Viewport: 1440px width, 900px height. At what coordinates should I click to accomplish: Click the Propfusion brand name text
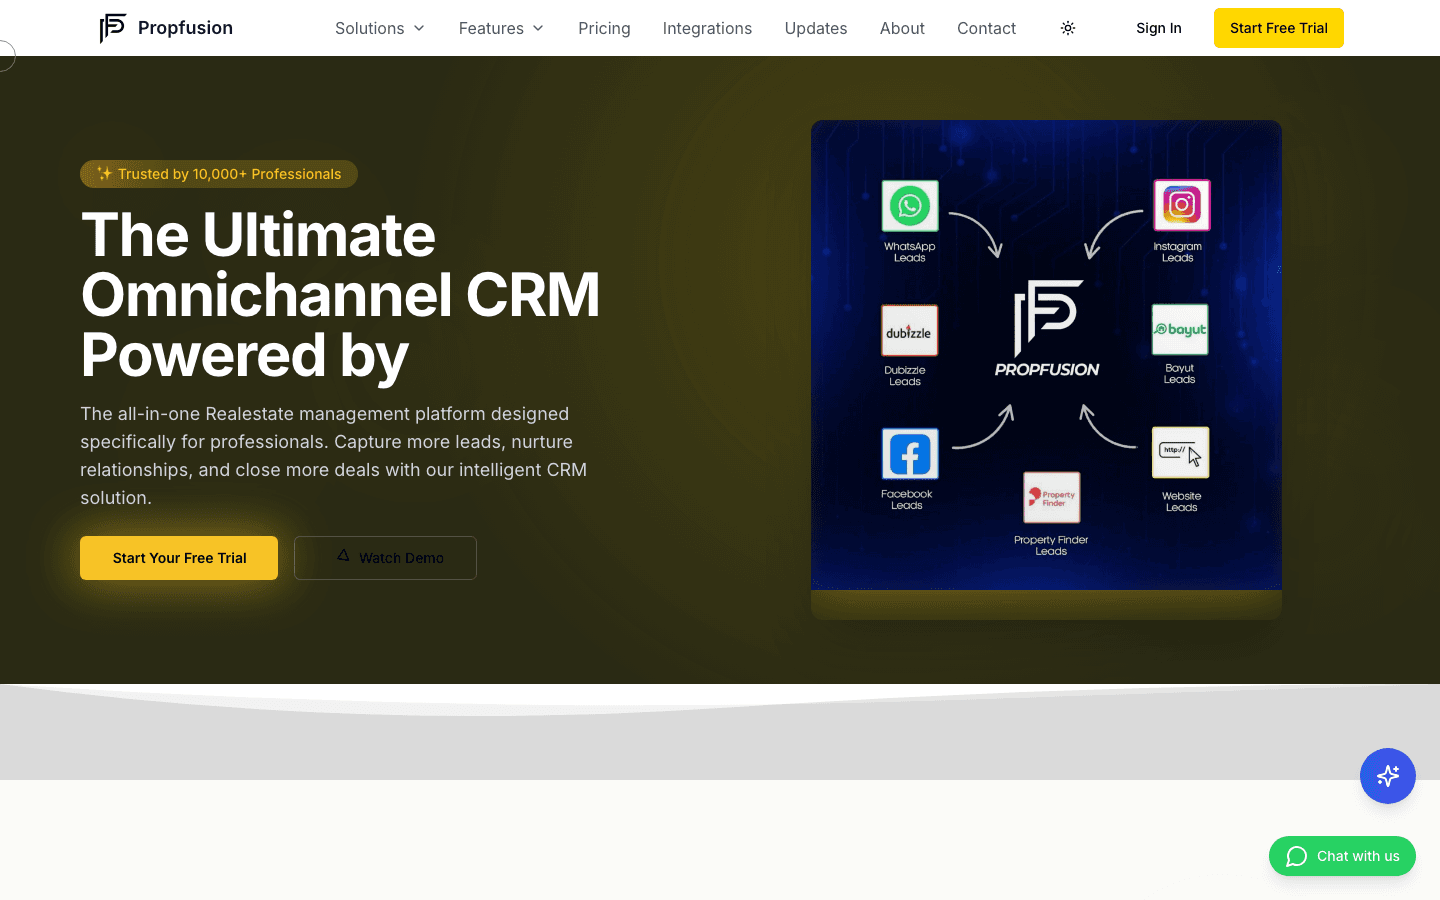pyautogui.click(x=185, y=28)
